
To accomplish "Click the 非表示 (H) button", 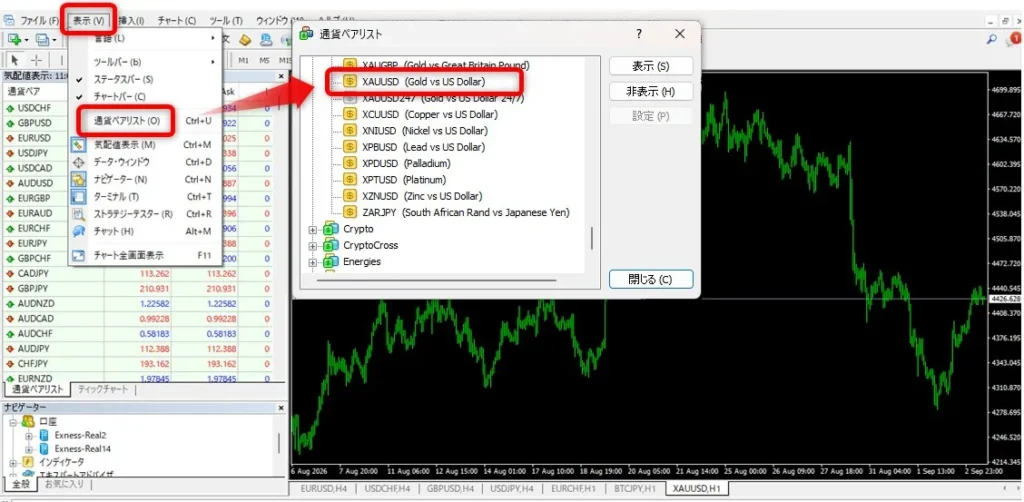I will pyautogui.click(x=650, y=91).
